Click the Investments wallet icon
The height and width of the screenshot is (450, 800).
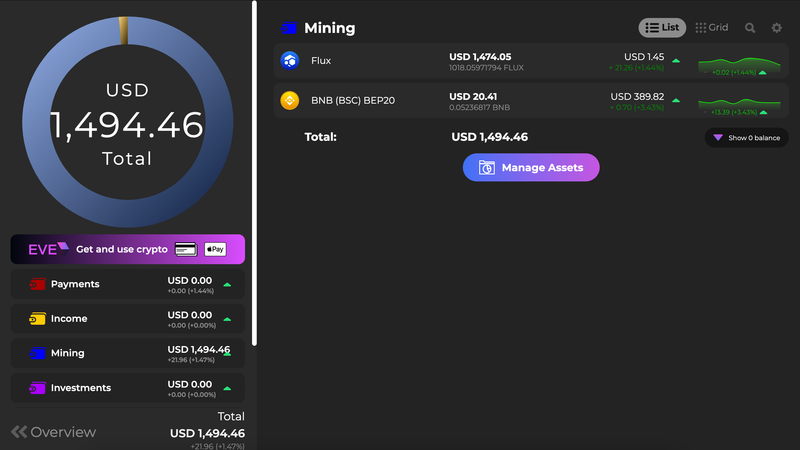pos(37,388)
